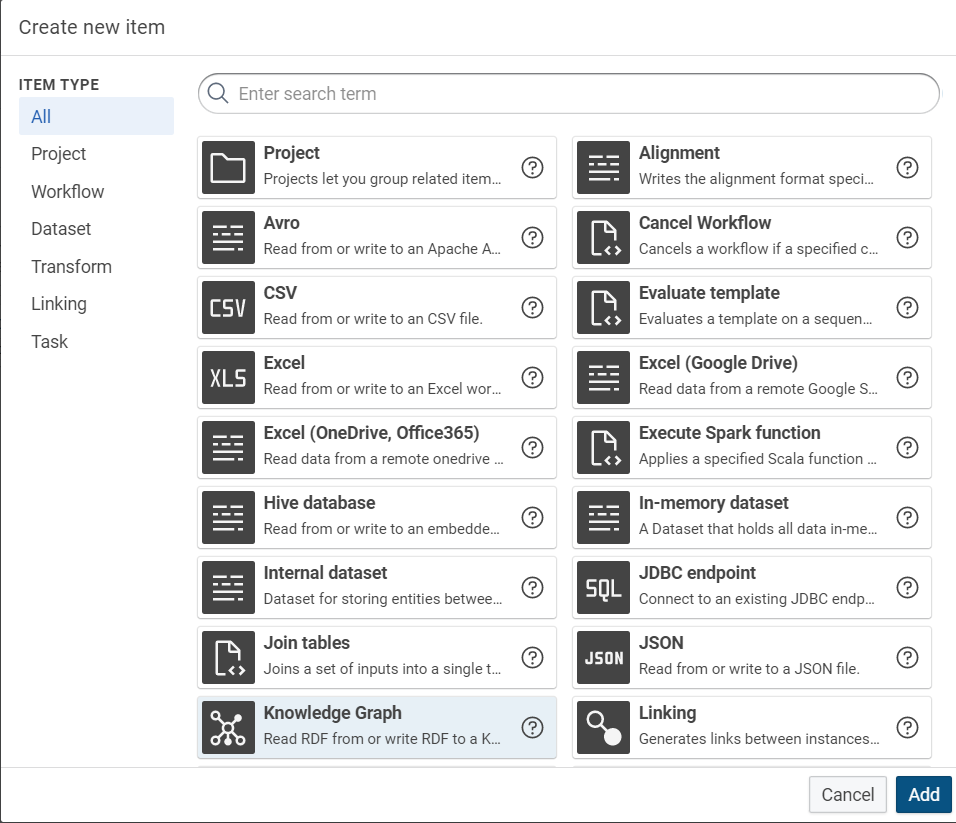Viewport: 956px width, 823px height.
Task: Show help for Hive database
Action: click(532, 517)
